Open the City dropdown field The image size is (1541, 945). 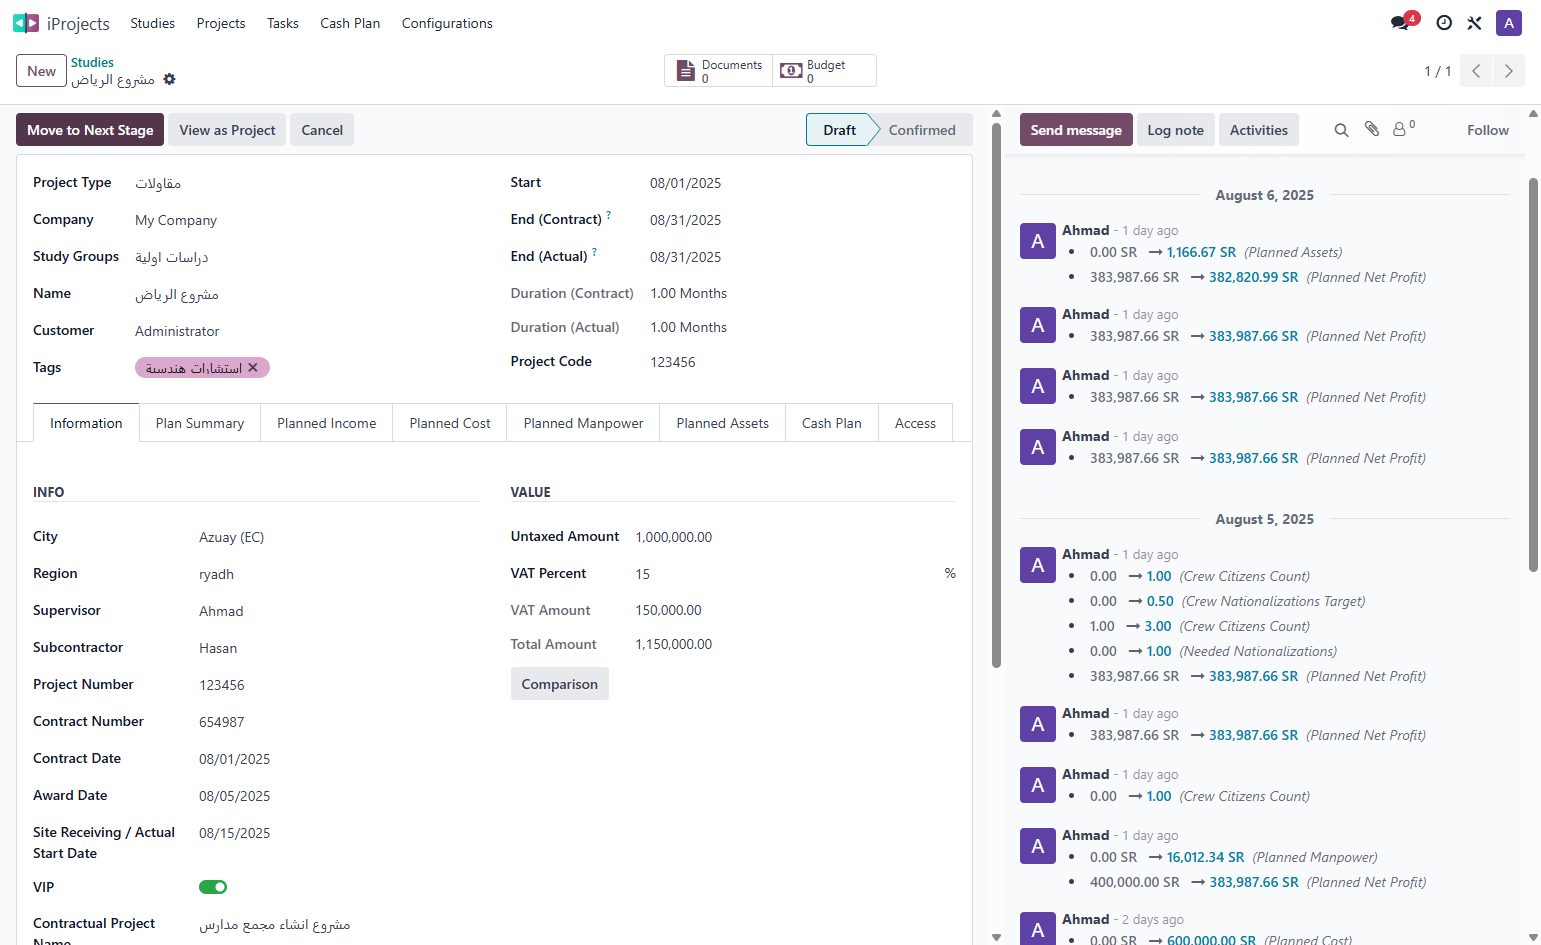click(339, 537)
